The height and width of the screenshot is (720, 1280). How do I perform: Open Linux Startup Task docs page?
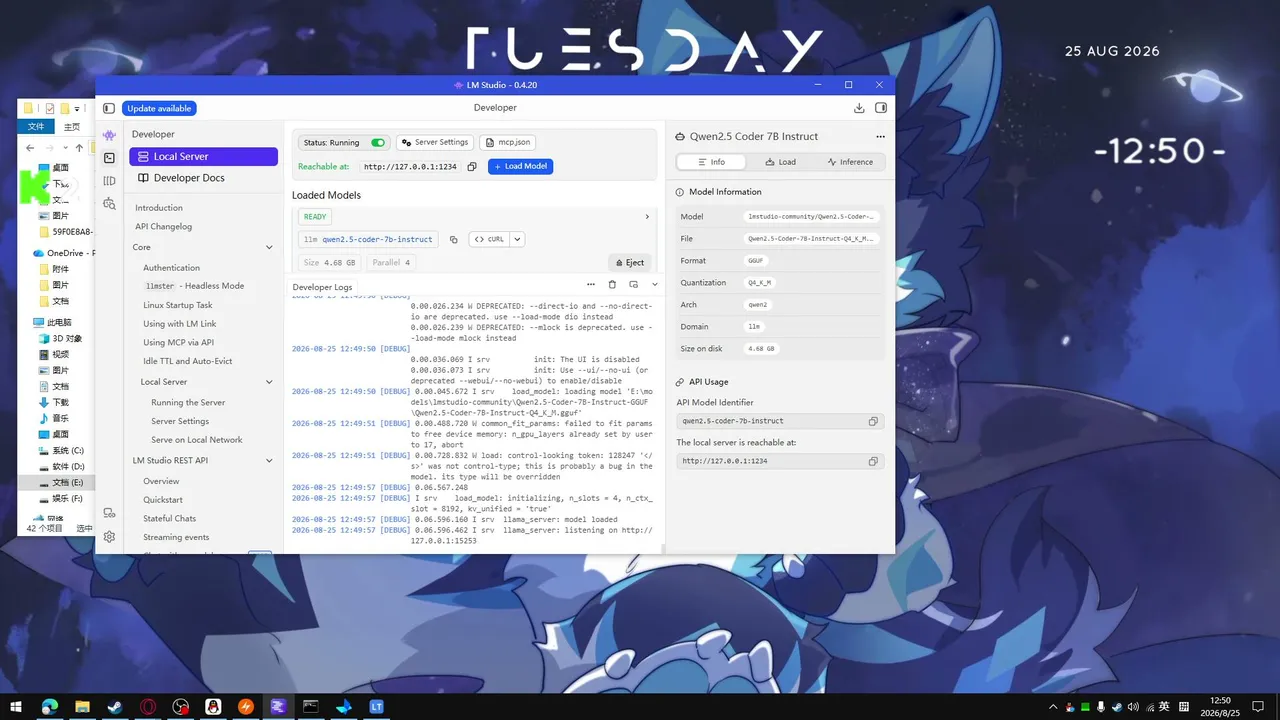[178, 305]
